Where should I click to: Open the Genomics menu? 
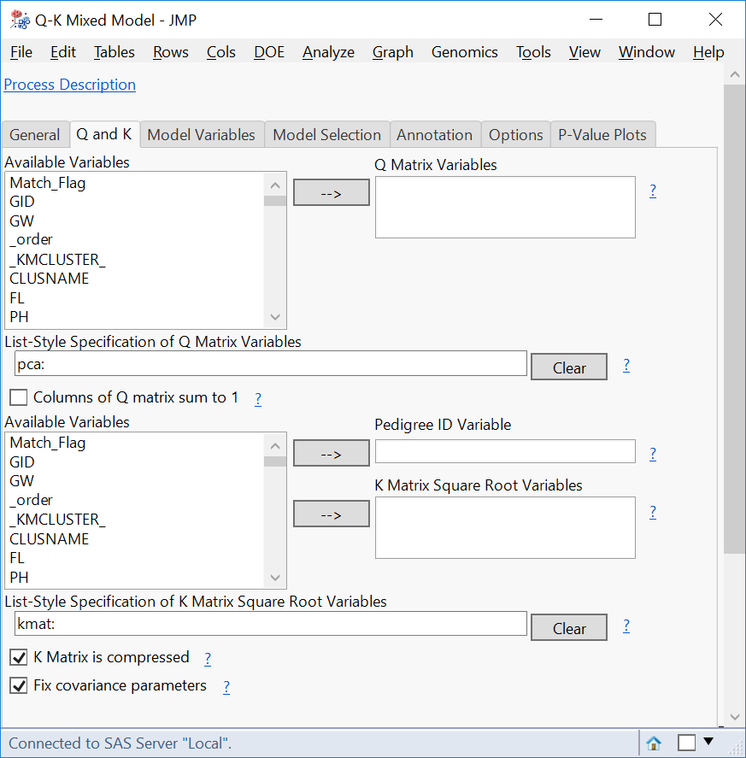point(464,52)
